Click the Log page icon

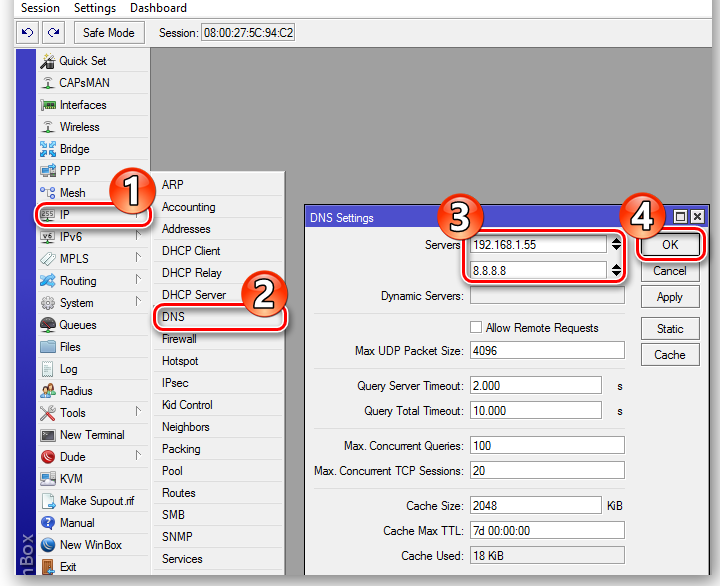click(x=48, y=369)
